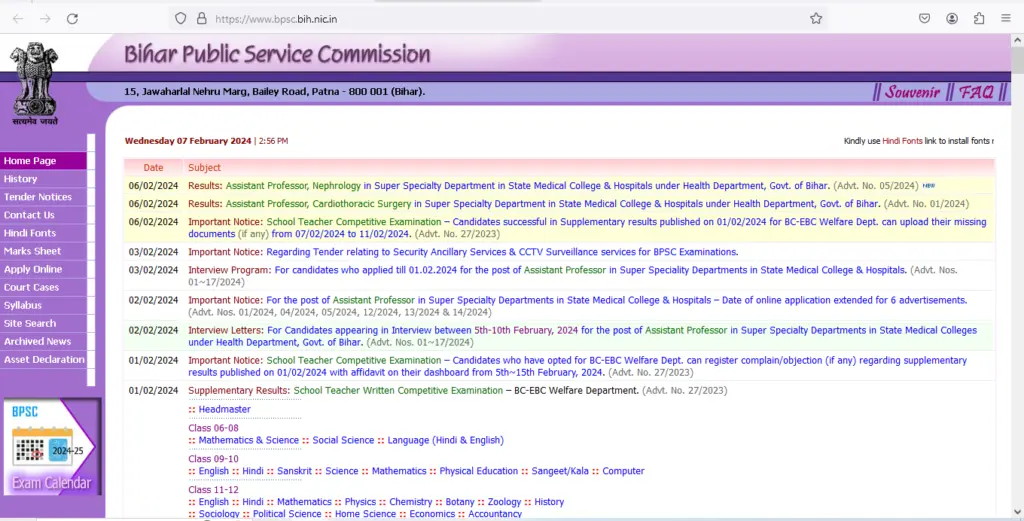Open the hamburger application menu
Screen dimensions: 1024x521
(1006, 19)
